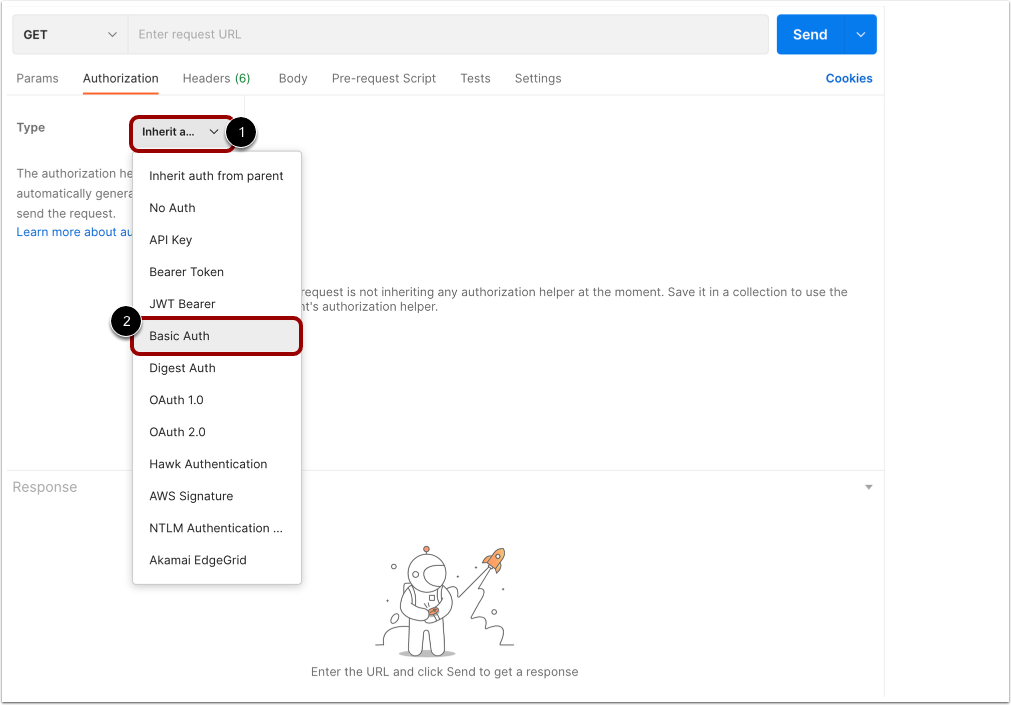
Task: Choose No Auth authorization type
Action: click(x=172, y=207)
